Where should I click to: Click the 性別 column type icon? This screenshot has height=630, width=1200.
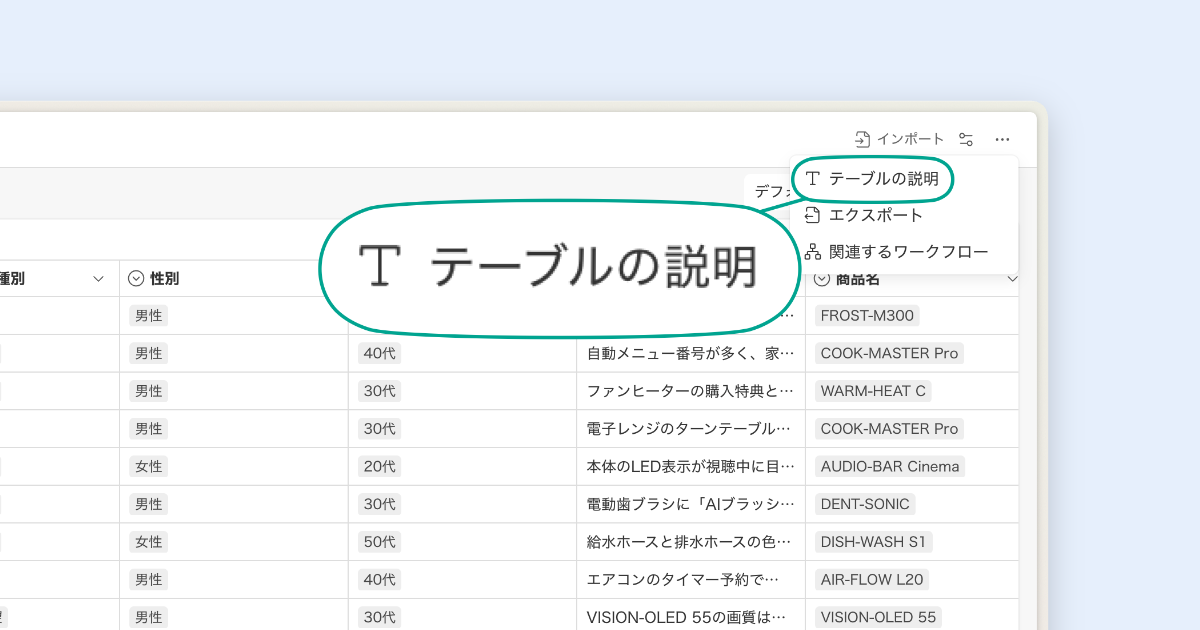pos(136,279)
